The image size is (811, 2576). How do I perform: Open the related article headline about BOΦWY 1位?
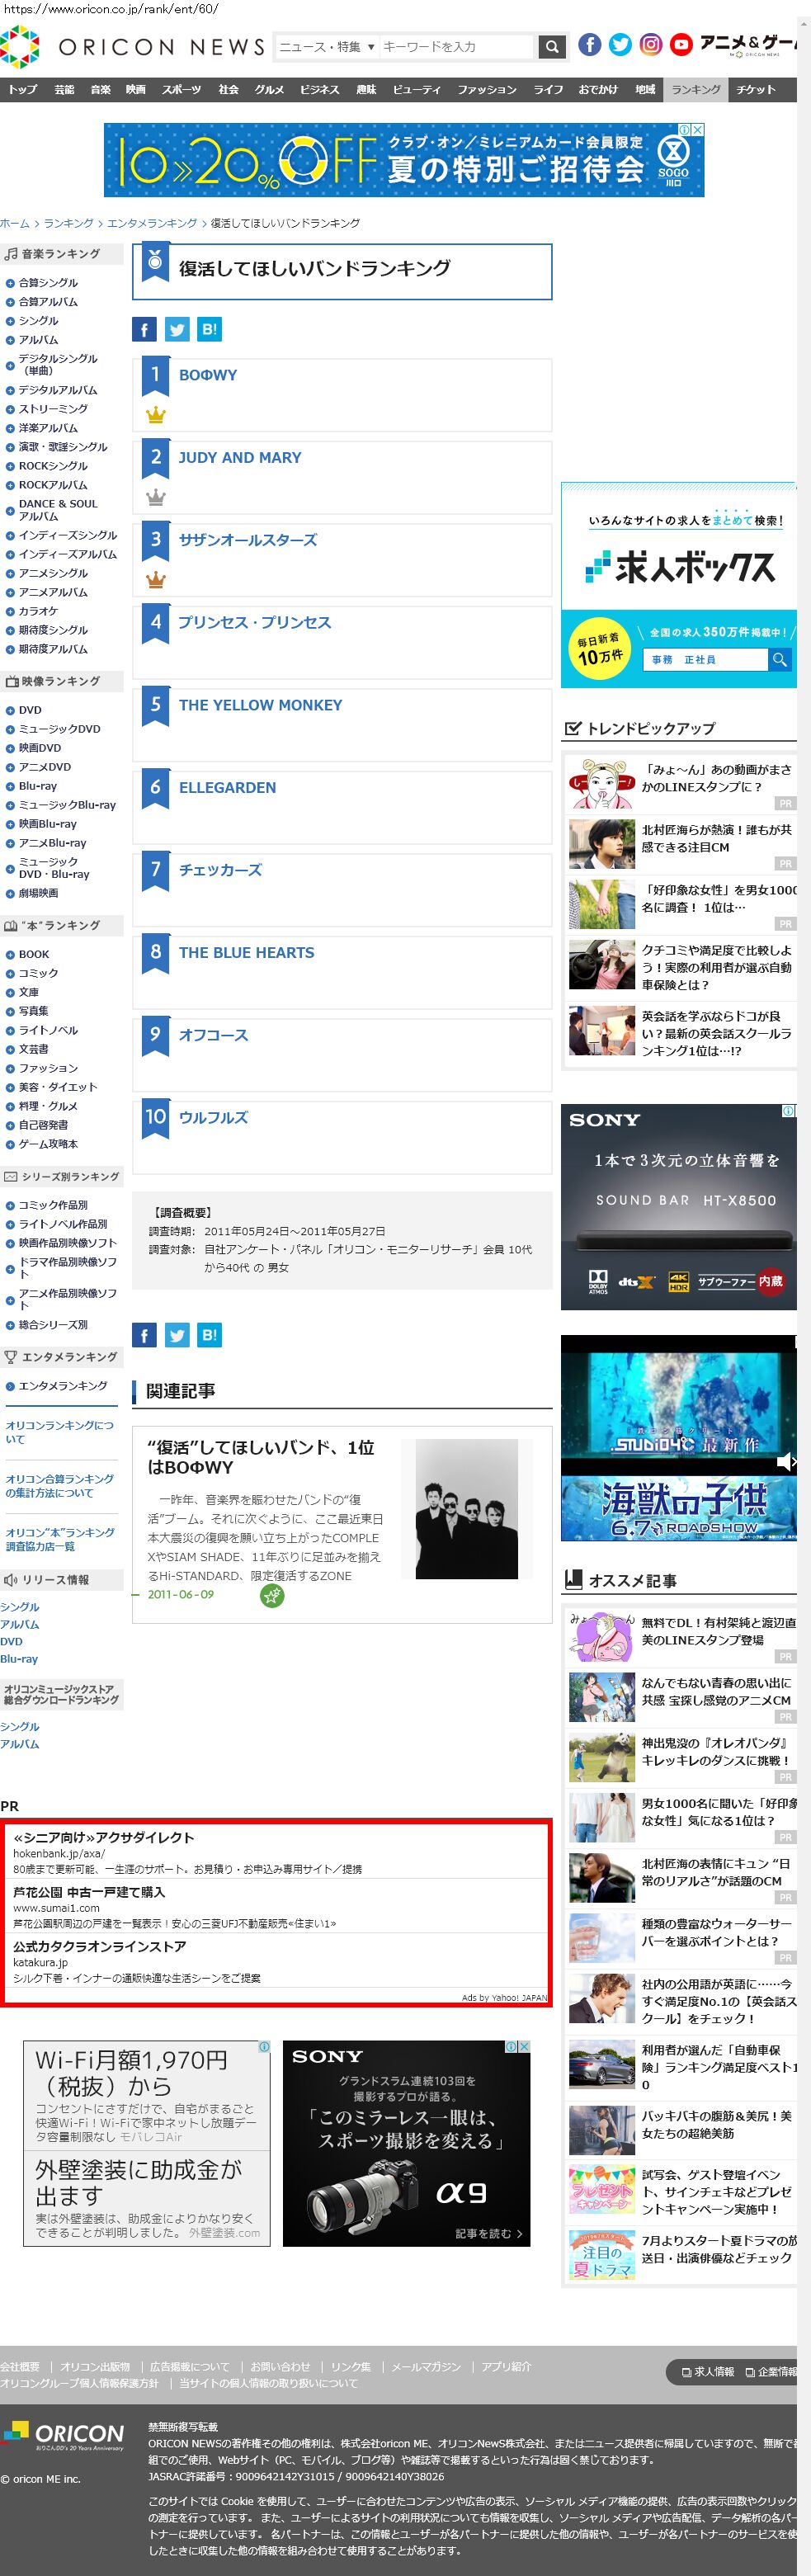(261, 1457)
